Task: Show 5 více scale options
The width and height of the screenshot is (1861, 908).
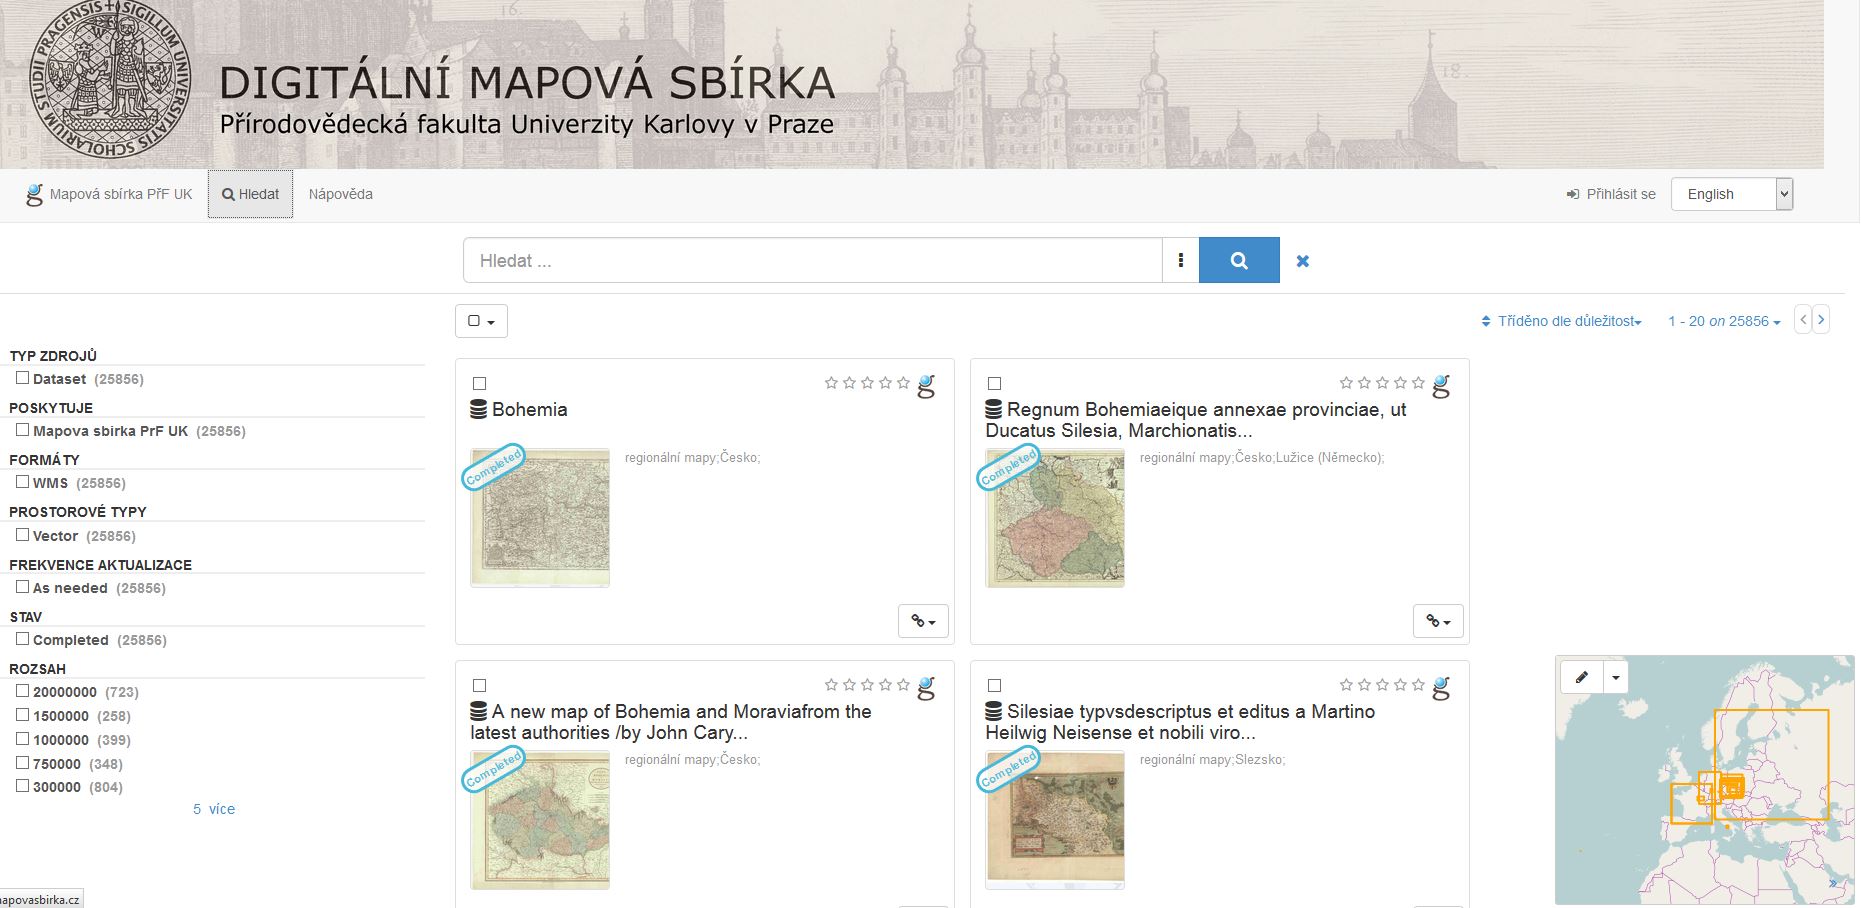Action: [x=214, y=809]
